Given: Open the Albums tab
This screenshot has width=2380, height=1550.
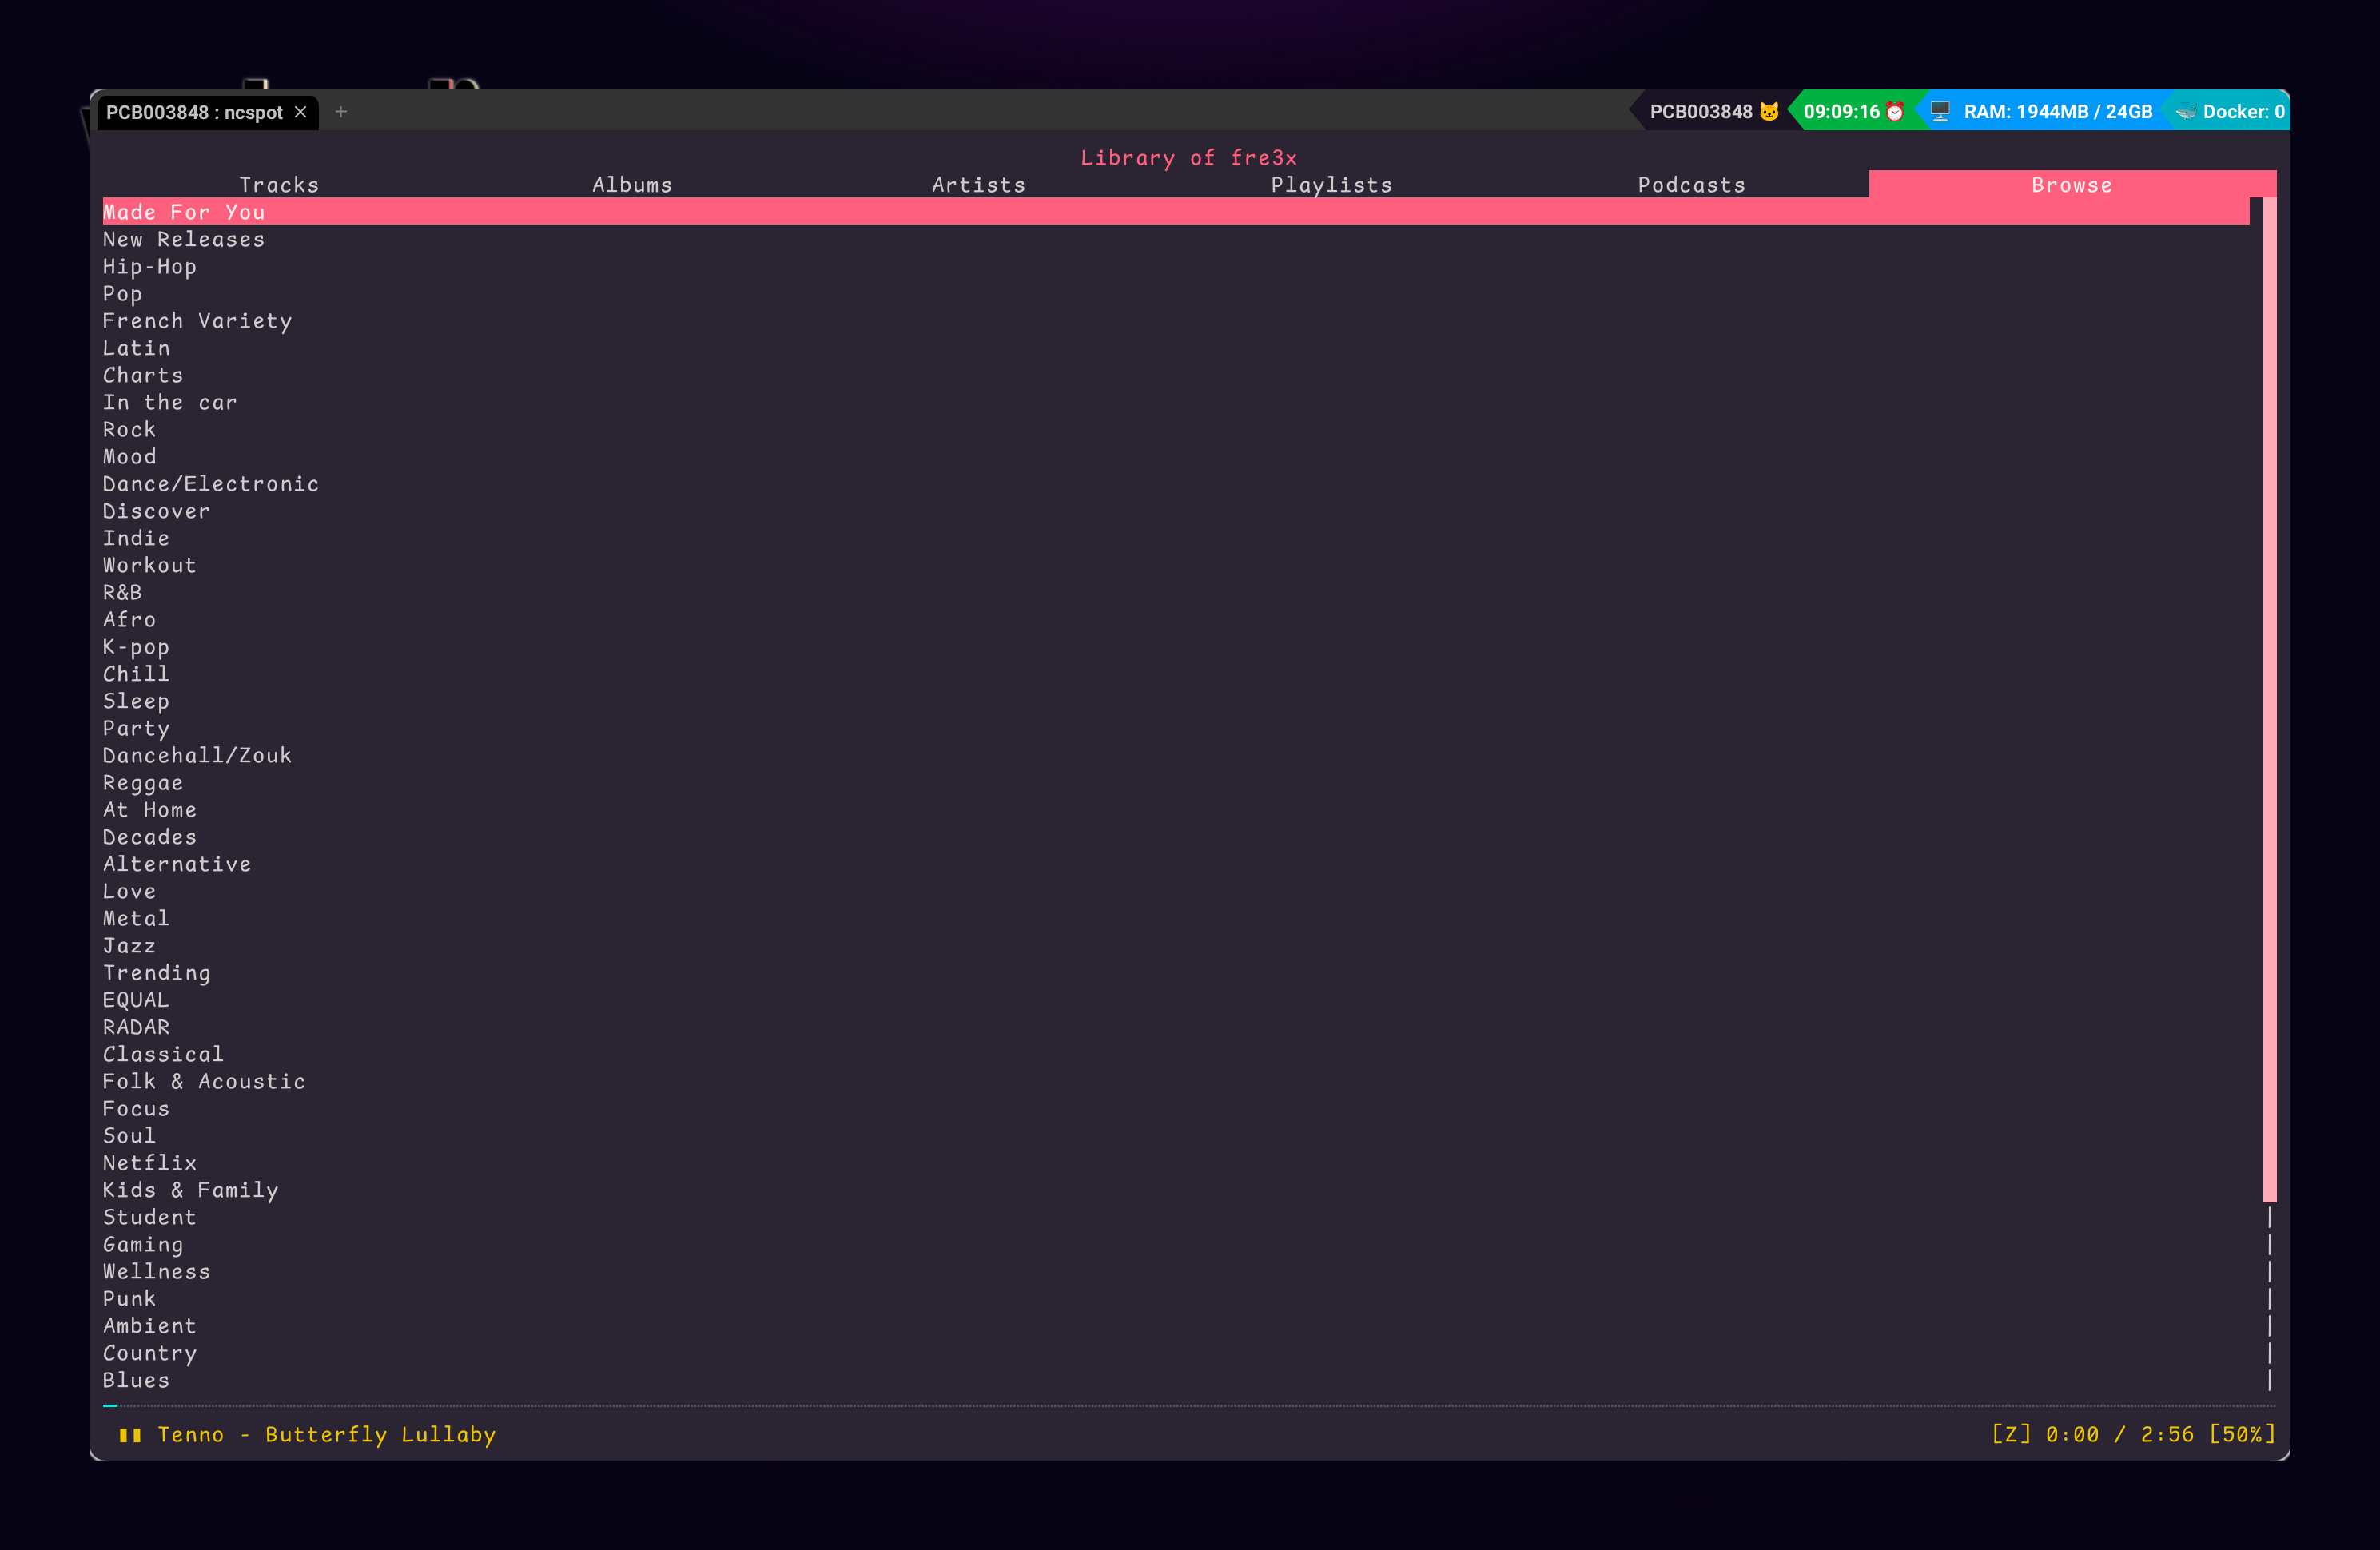Looking at the screenshot, I should (632, 185).
